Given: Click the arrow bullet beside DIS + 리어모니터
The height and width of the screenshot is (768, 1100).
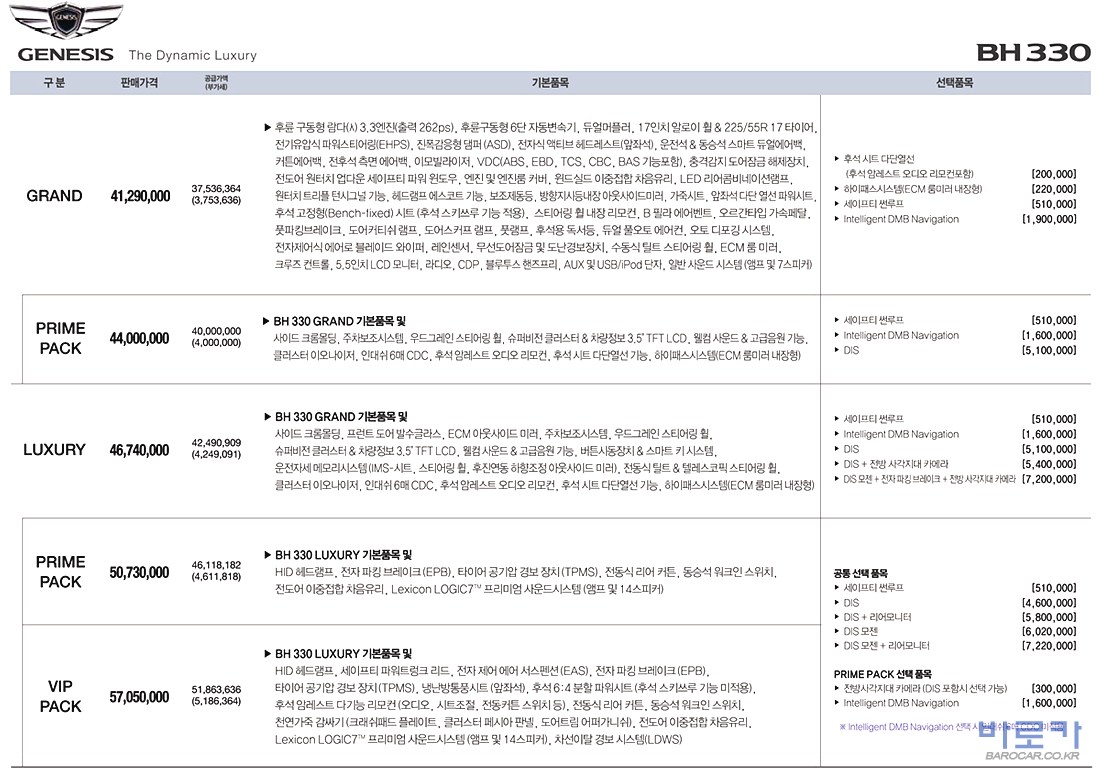Looking at the screenshot, I should 837,618.
